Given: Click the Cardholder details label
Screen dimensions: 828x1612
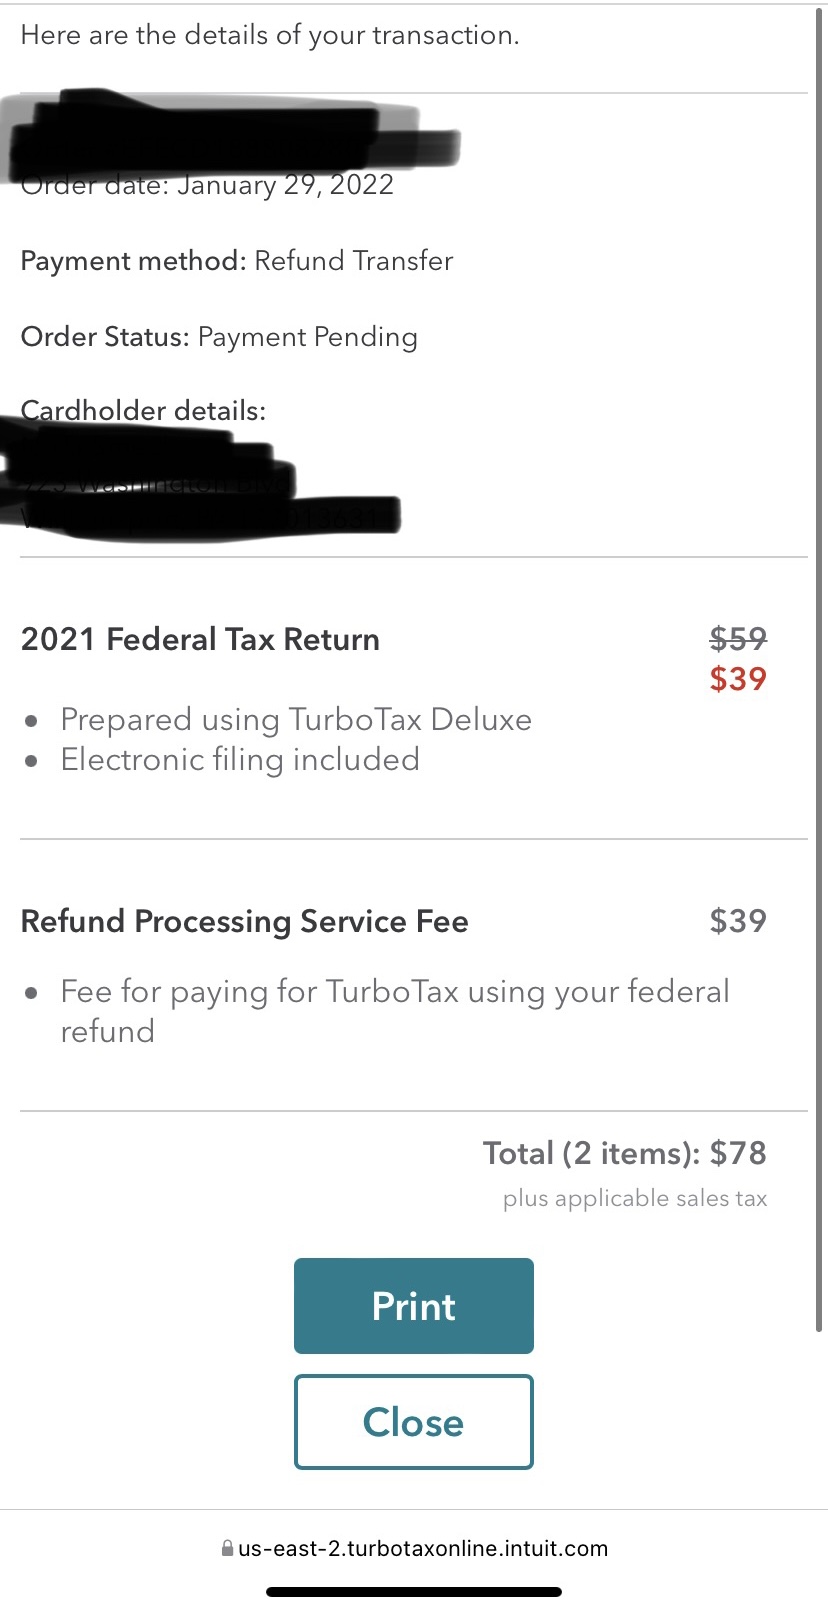Looking at the screenshot, I should [143, 411].
